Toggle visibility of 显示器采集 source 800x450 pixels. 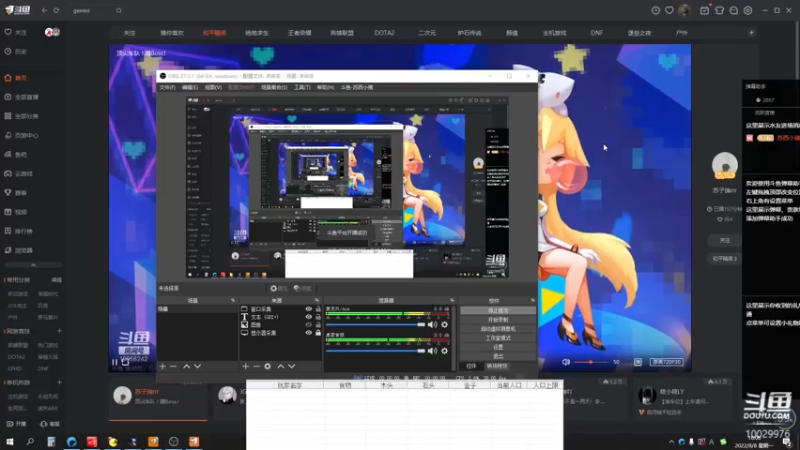(x=309, y=333)
